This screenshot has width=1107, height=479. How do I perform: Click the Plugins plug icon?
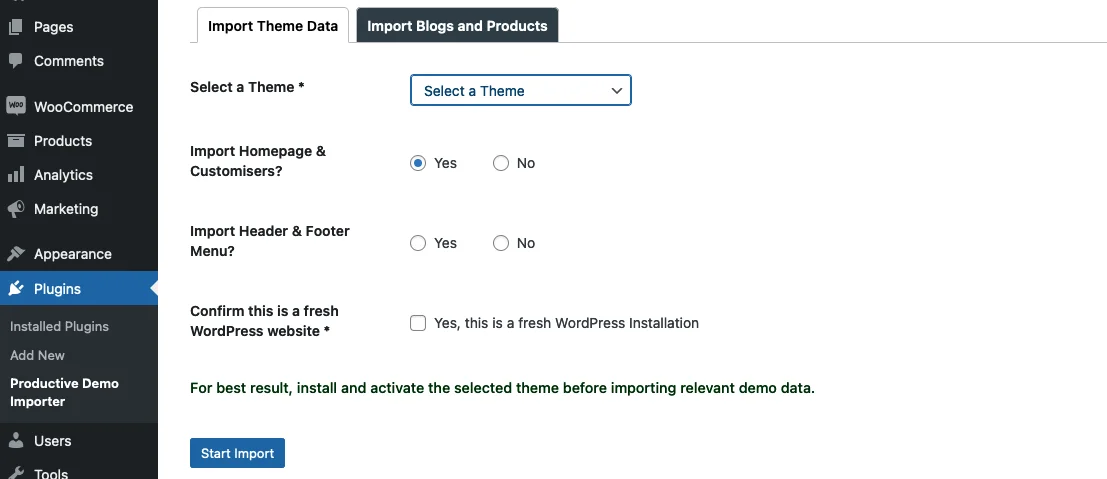16,288
